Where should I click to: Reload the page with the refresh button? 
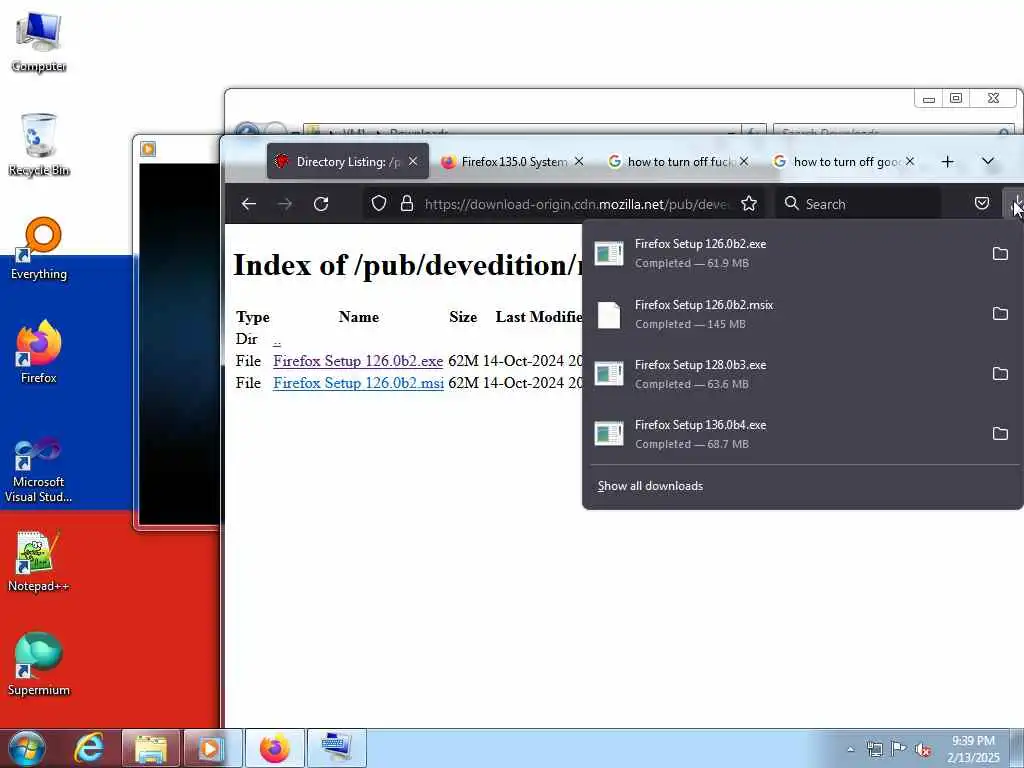321,204
